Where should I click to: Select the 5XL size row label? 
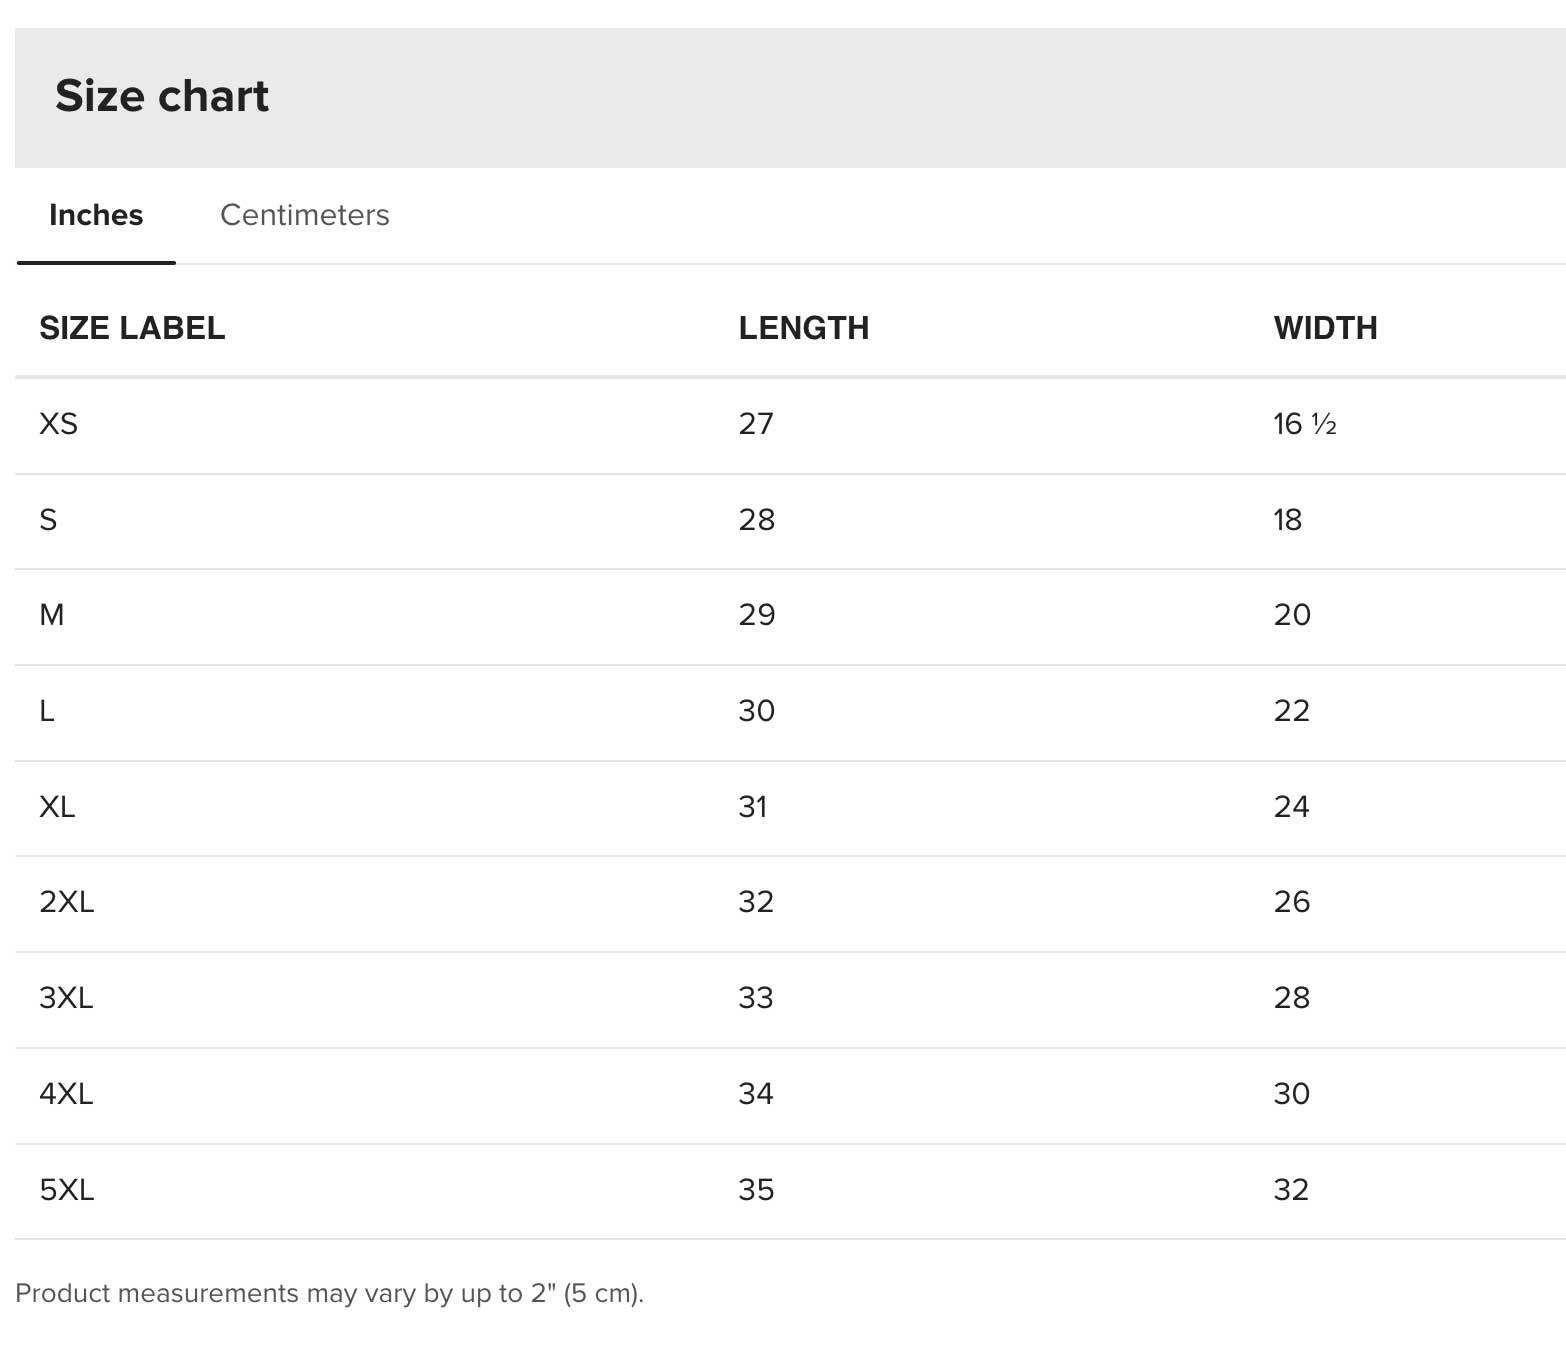click(x=67, y=1190)
